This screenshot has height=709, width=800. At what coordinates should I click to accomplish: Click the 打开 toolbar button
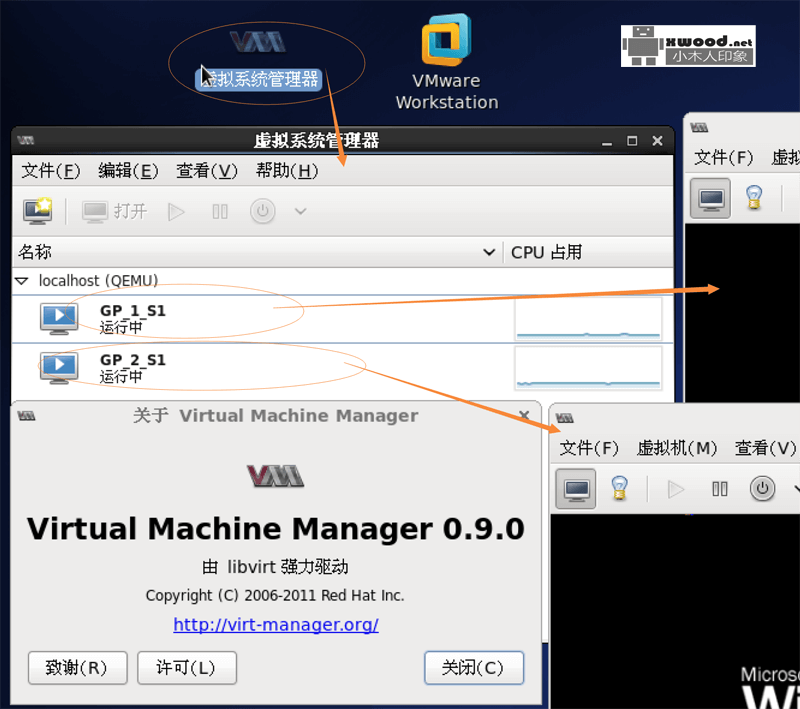pyautogui.click(x=115, y=211)
